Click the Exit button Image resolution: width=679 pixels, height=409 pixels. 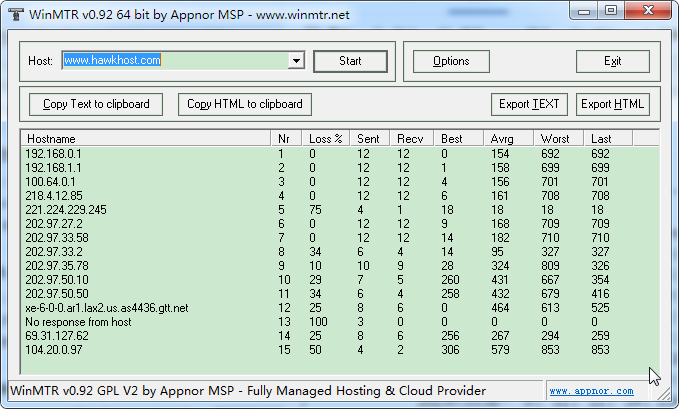click(613, 61)
